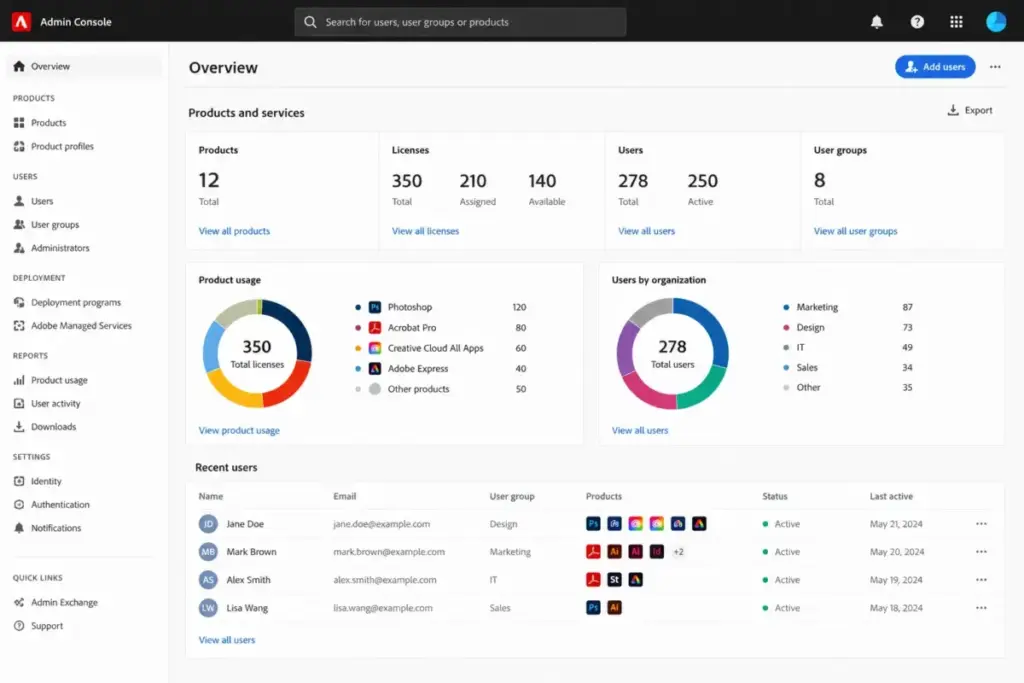The width and height of the screenshot is (1024, 683).
Task: Click the May 19, 2024 date cell
Action: [896, 580]
